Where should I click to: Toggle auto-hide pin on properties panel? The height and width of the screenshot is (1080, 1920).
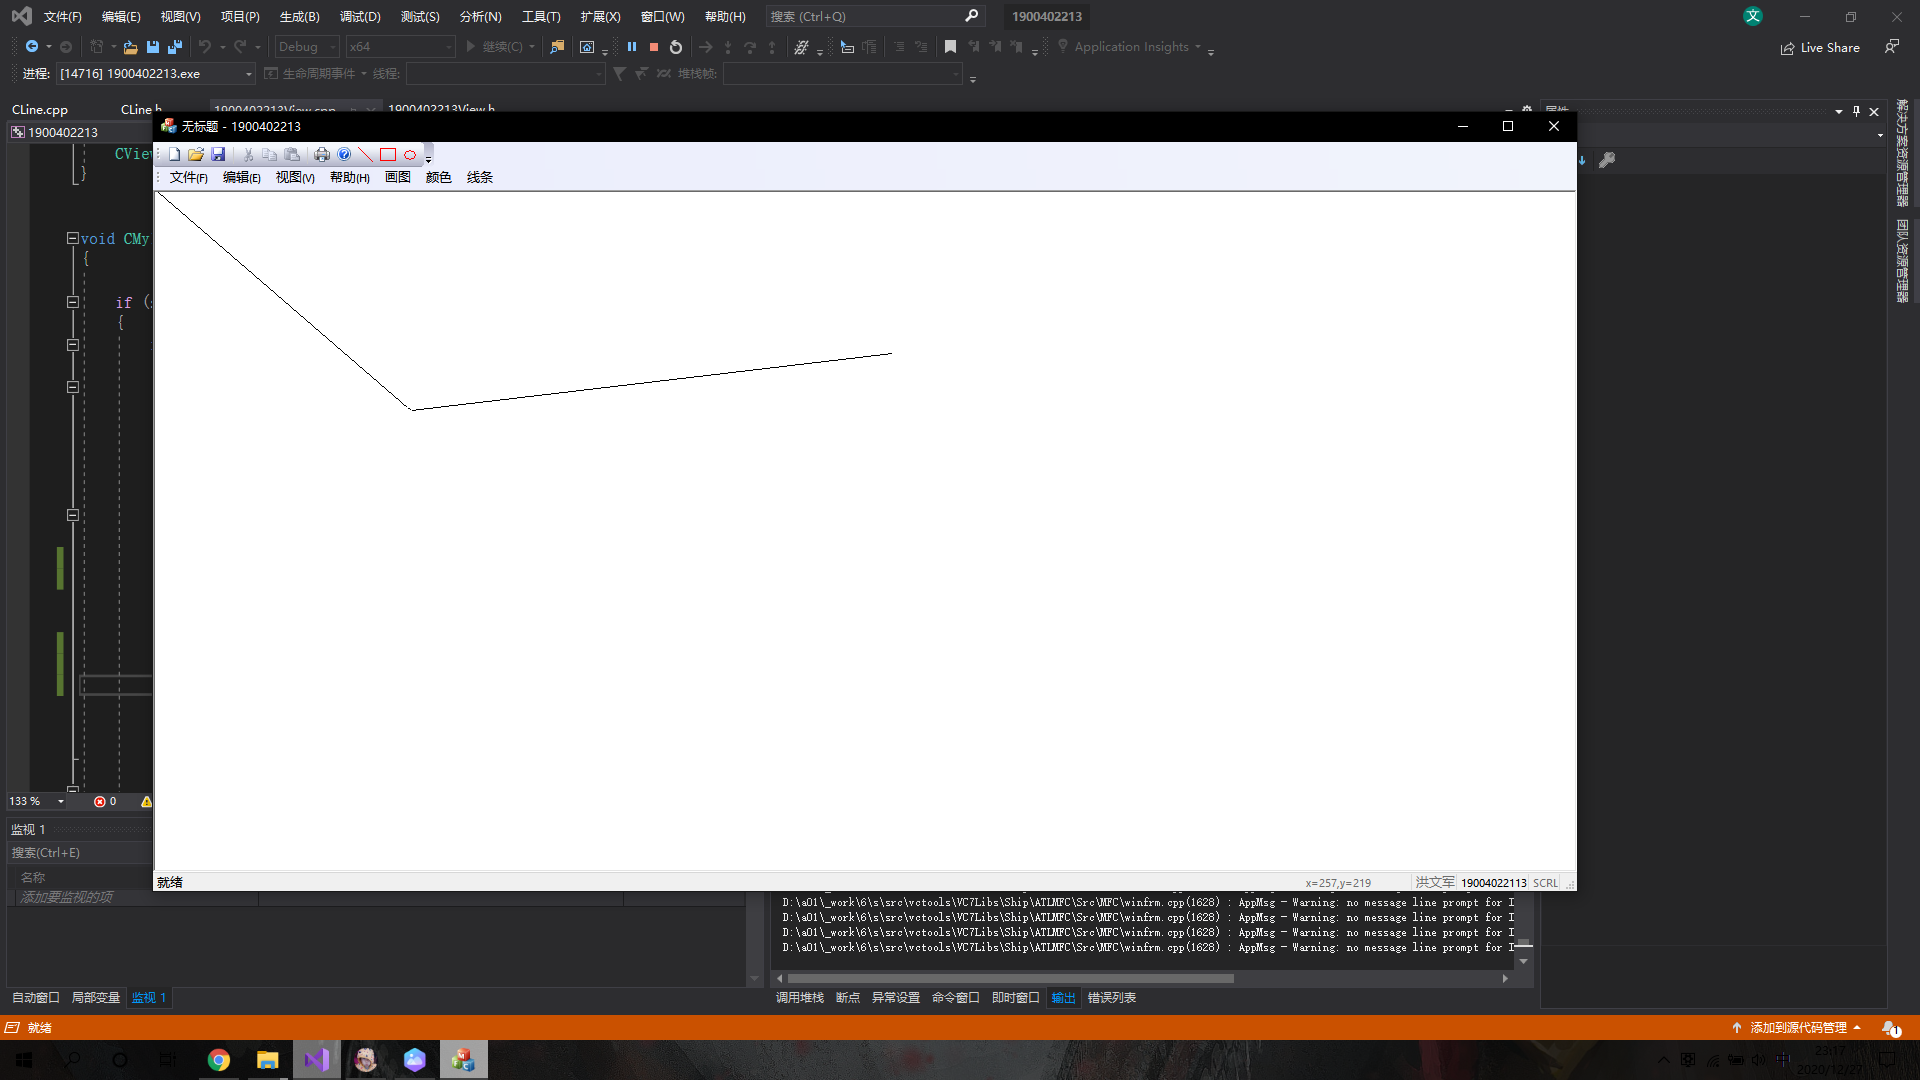pos(1856,111)
